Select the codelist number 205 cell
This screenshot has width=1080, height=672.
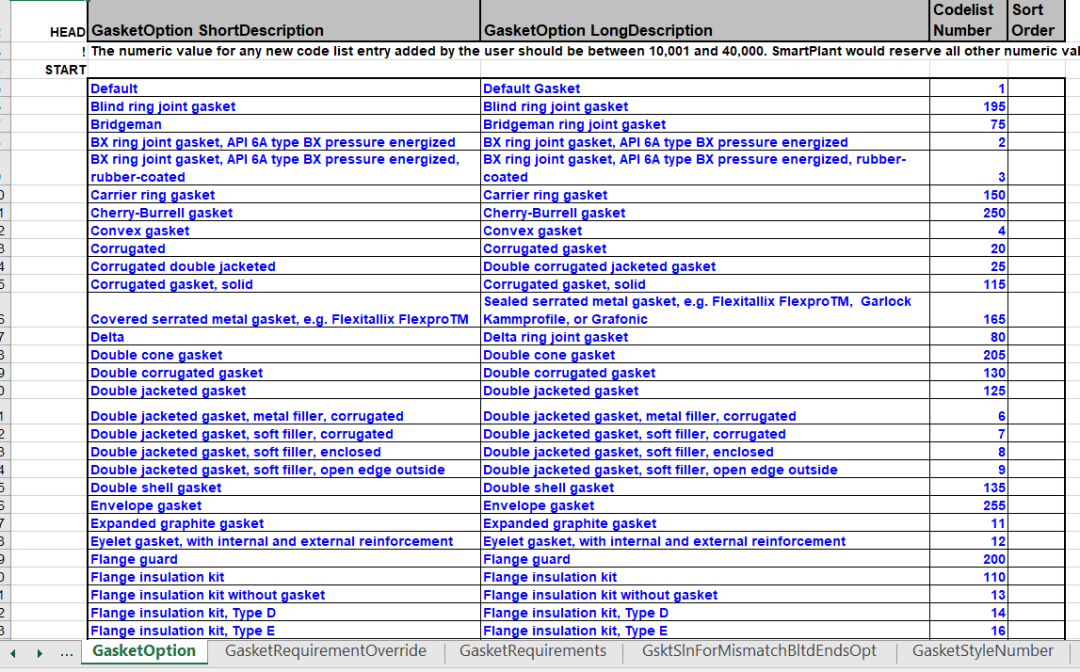click(968, 355)
